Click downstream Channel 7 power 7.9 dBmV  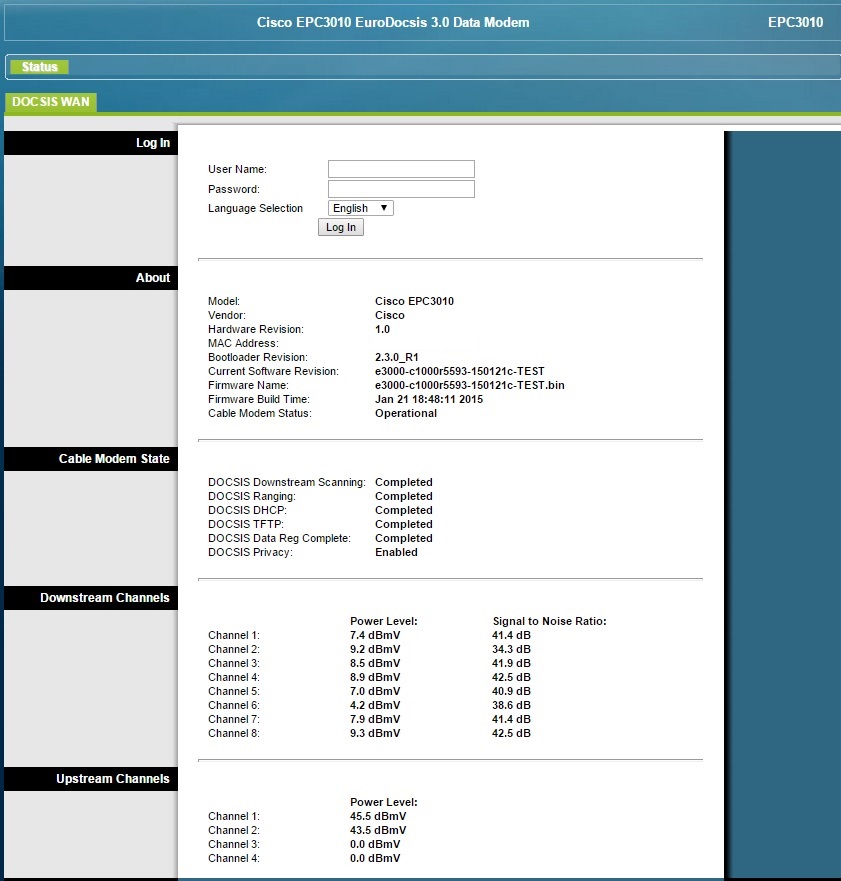coord(375,720)
